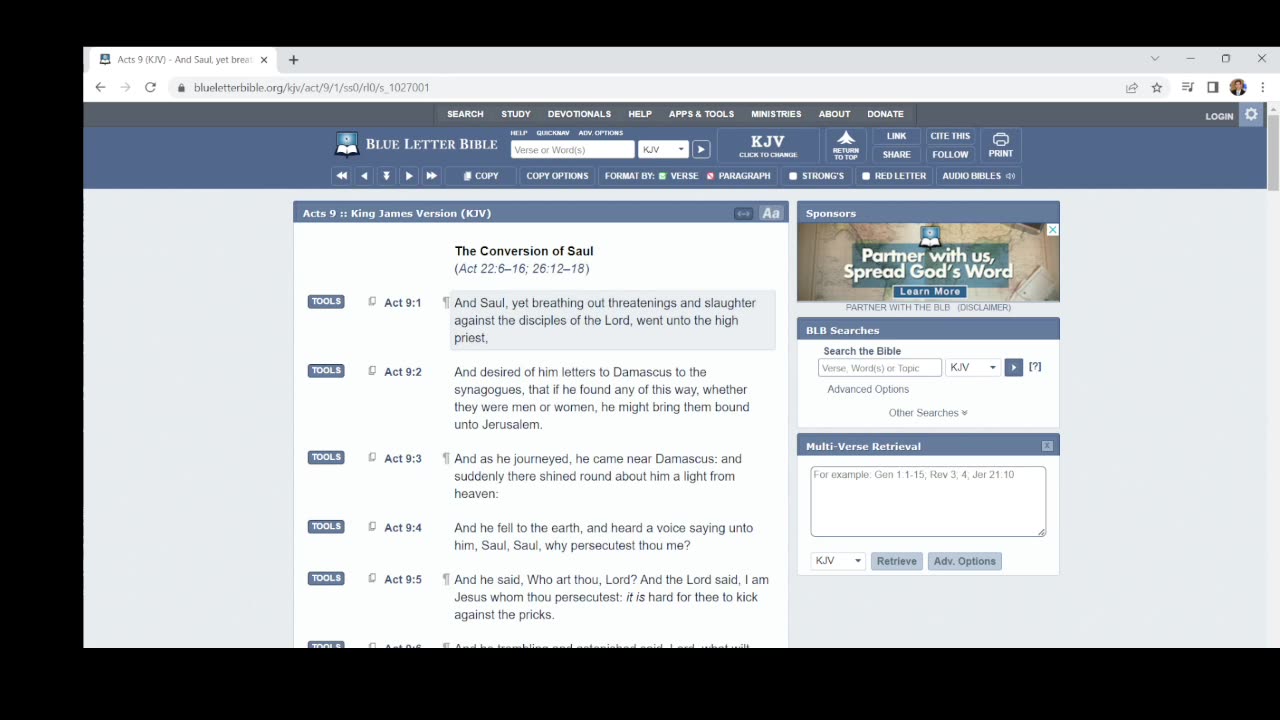Image resolution: width=1280 pixels, height=720 pixels.
Task: Click Adv. Options button
Action: pyautogui.click(x=965, y=561)
